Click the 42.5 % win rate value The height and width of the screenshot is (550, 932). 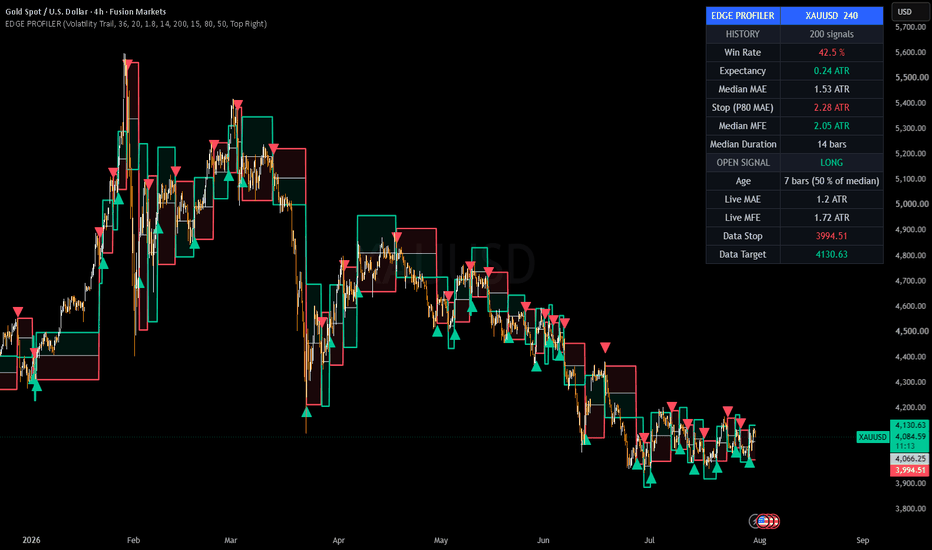click(832, 52)
